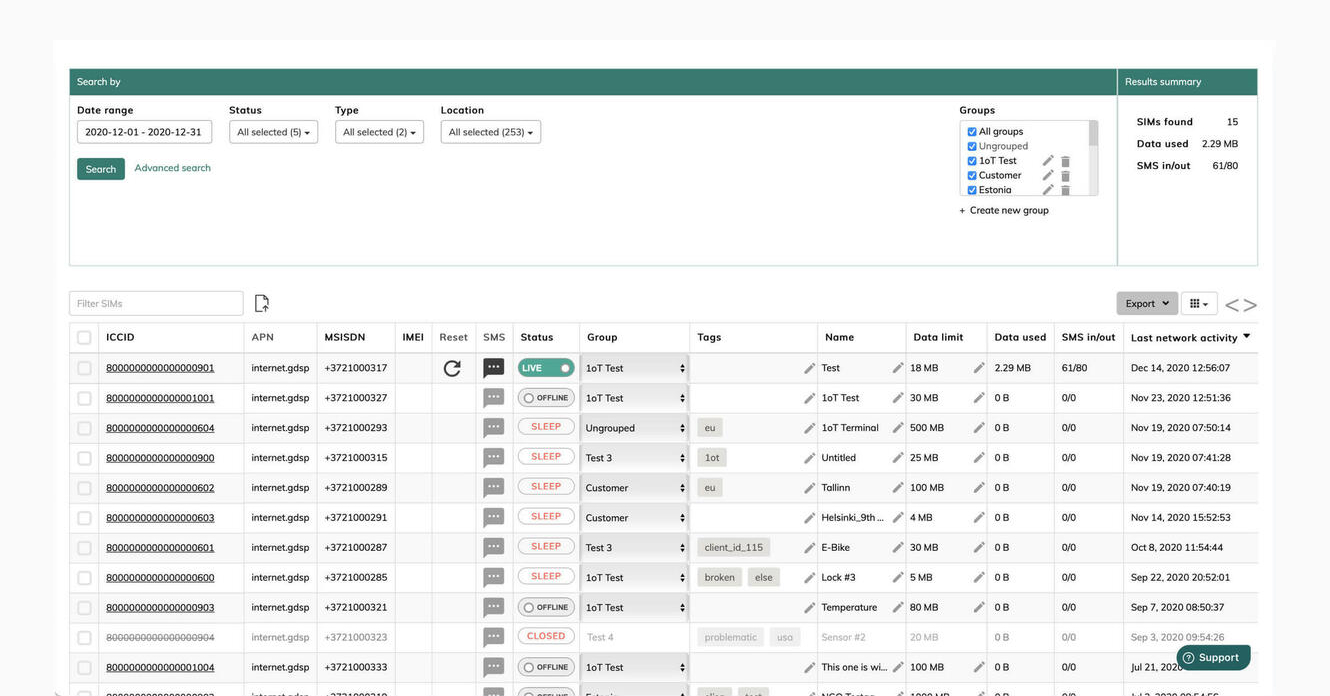Open the Advanced search link
The width and height of the screenshot is (1330, 696).
(172, 168)
